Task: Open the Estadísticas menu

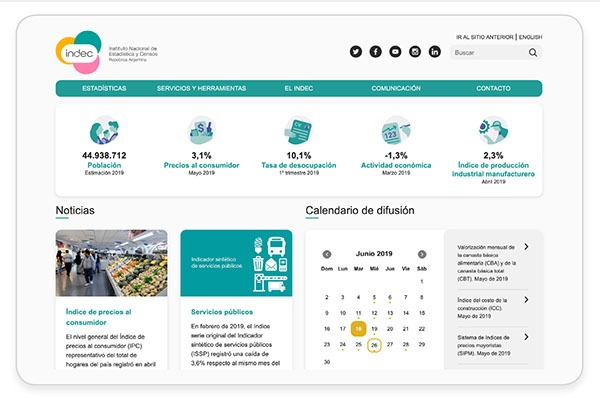Action: (104, 88)
